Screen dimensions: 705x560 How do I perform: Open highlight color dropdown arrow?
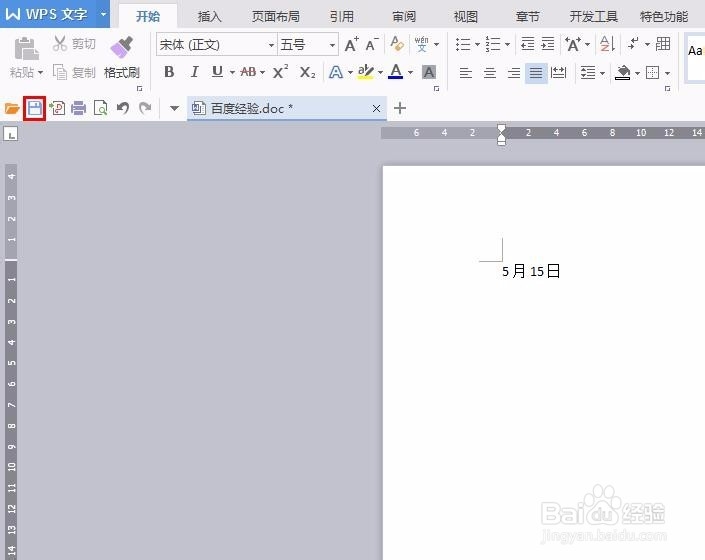380,72
